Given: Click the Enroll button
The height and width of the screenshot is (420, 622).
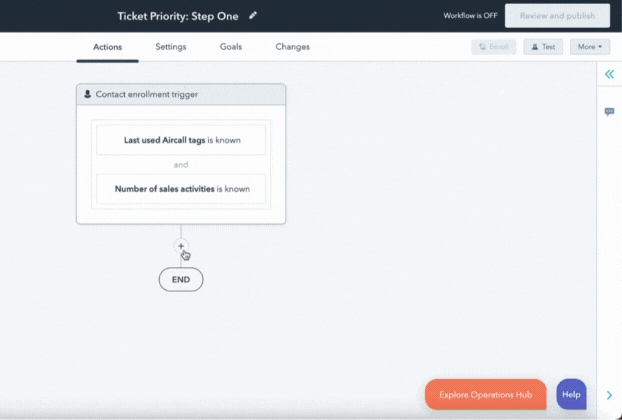Looking at the screenshot, I should click(493, 47).
